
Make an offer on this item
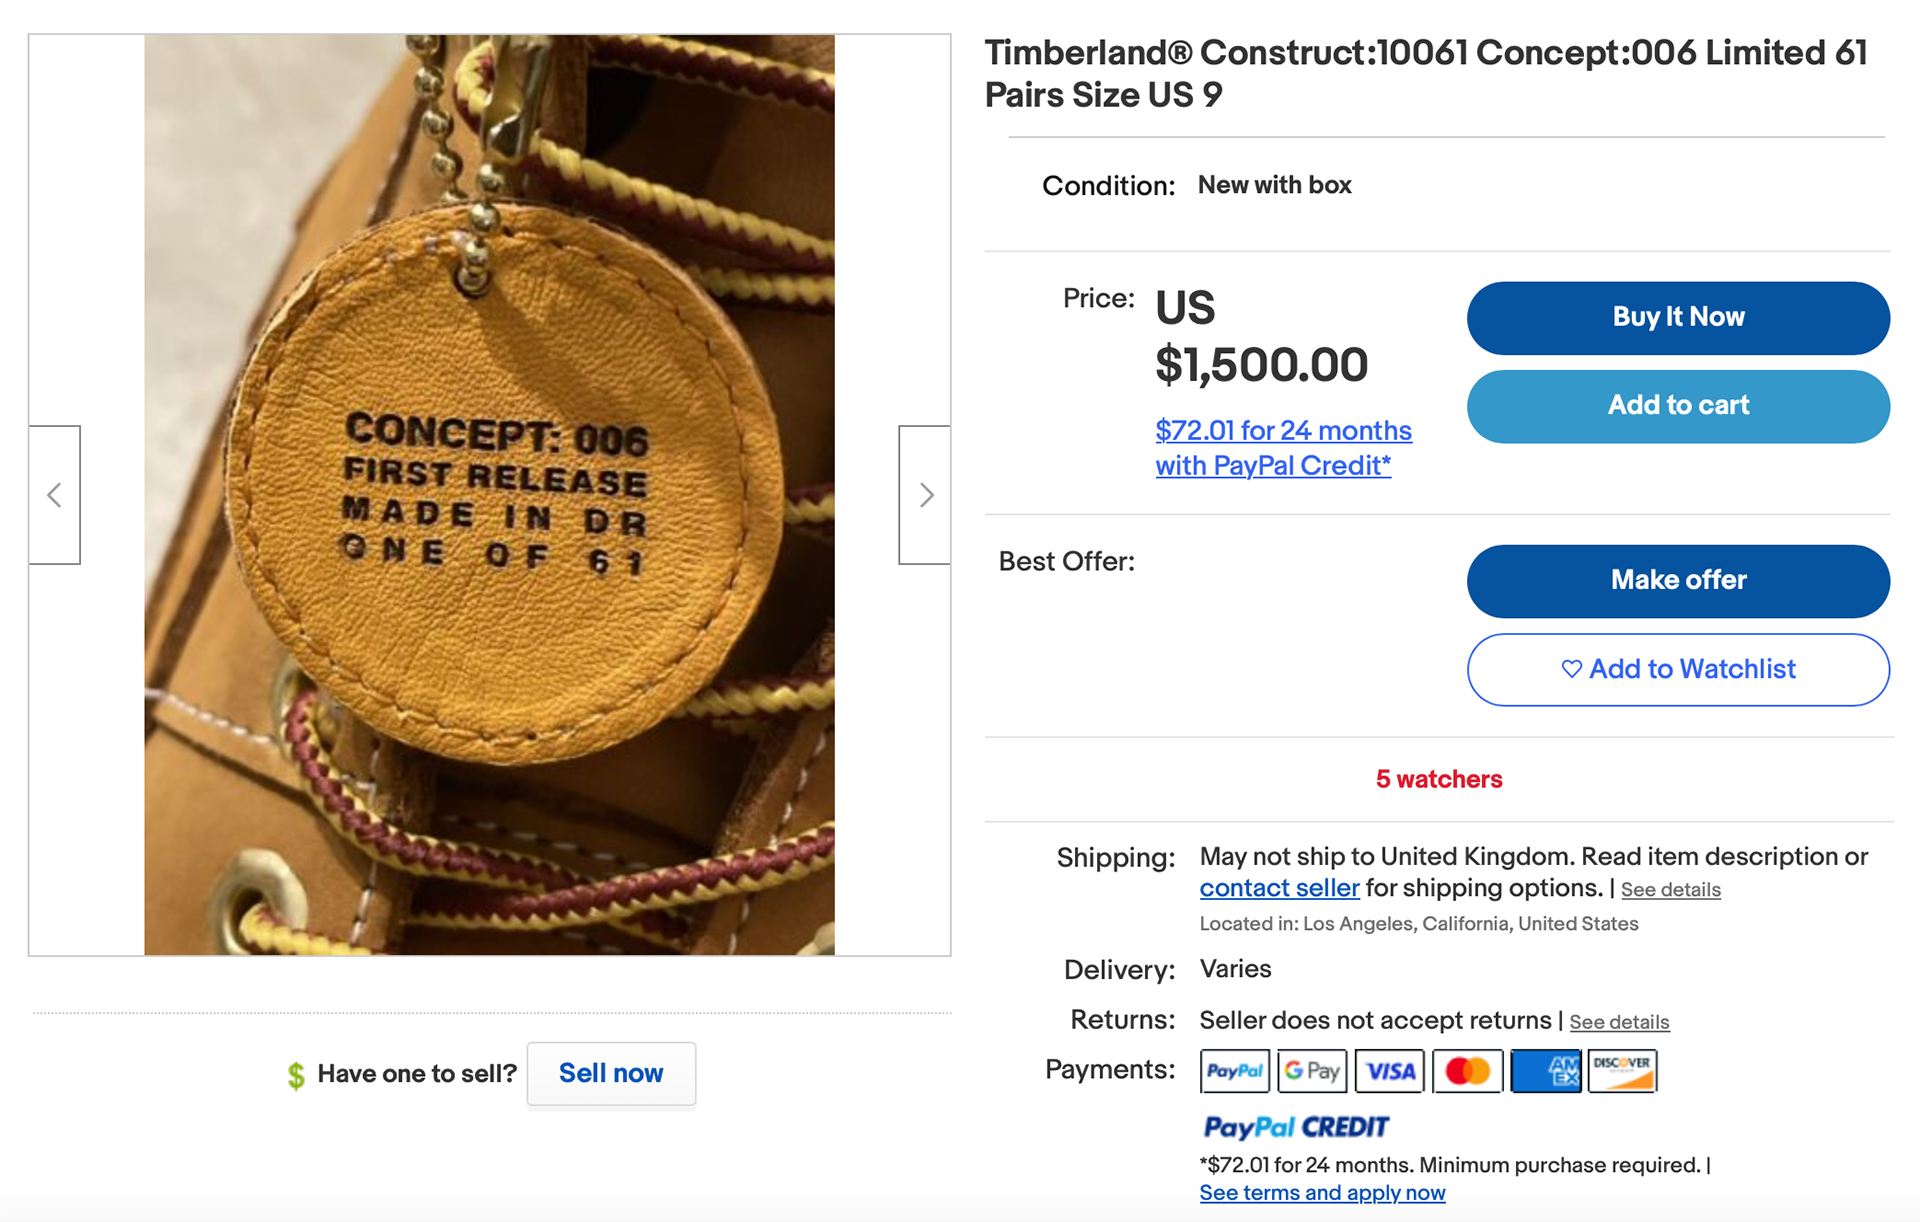[1678, 581]
